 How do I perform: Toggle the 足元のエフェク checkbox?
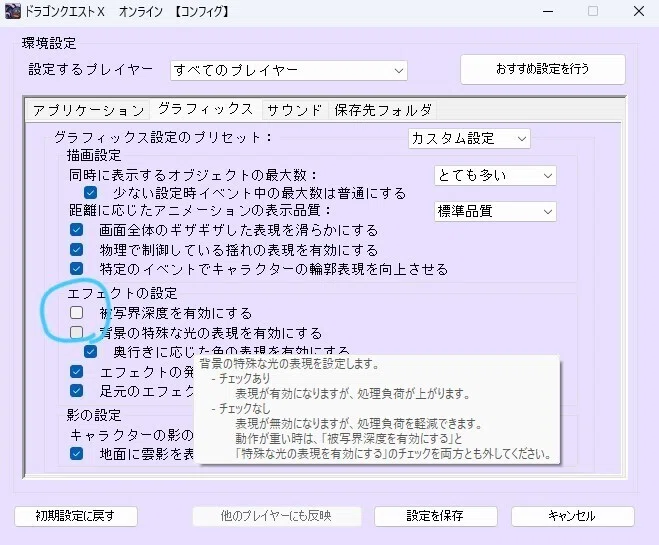pos(76,391)
